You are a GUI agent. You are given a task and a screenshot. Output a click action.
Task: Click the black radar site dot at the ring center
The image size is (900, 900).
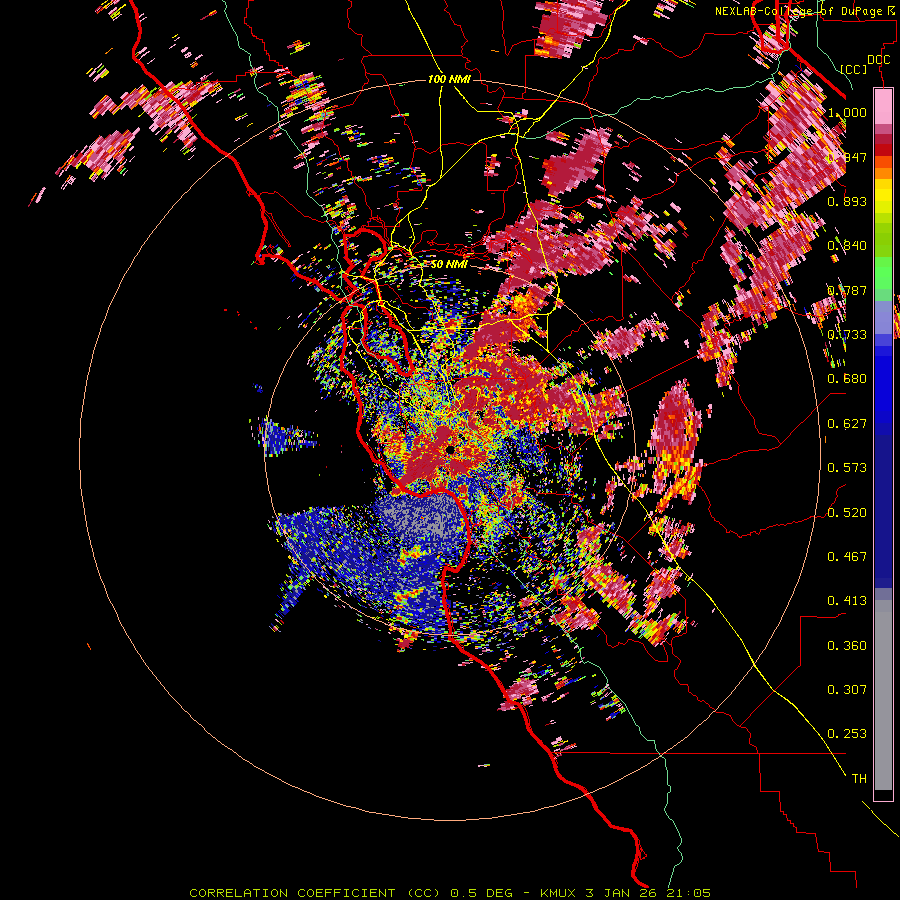tap(450, 449)
